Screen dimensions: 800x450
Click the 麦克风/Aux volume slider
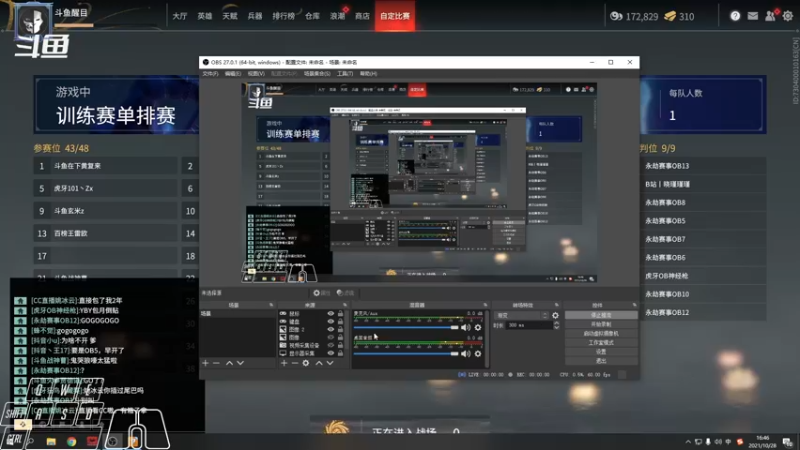(406, 327)
